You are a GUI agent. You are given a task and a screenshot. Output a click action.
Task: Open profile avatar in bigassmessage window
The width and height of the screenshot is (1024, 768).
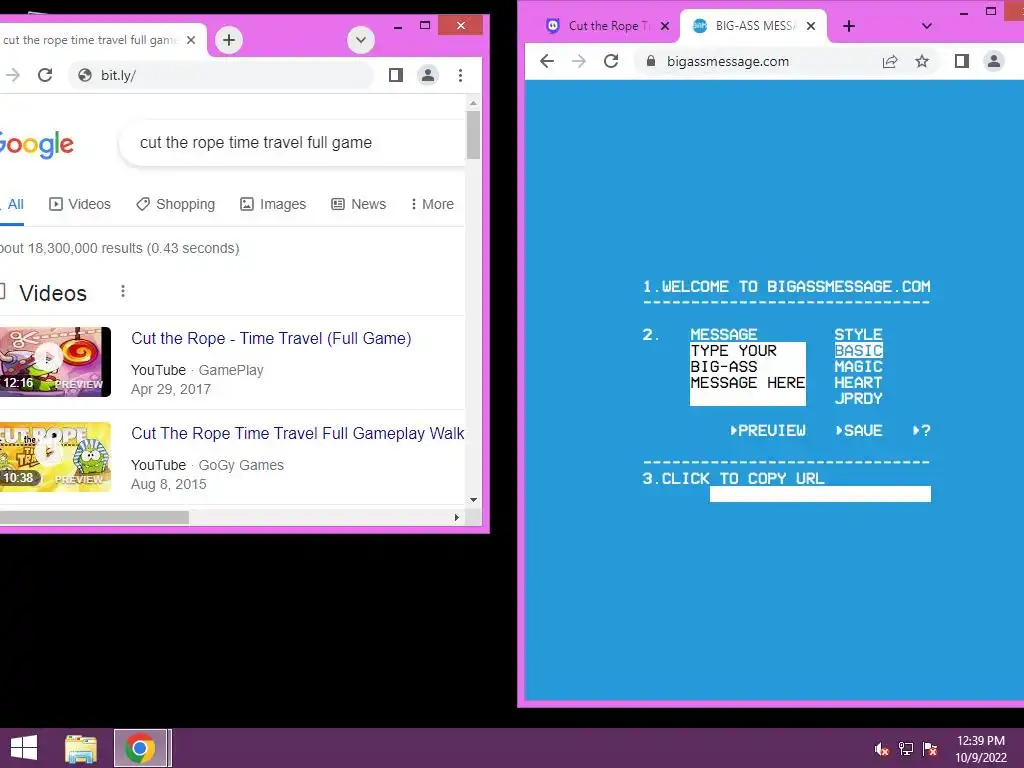[993, 61]
